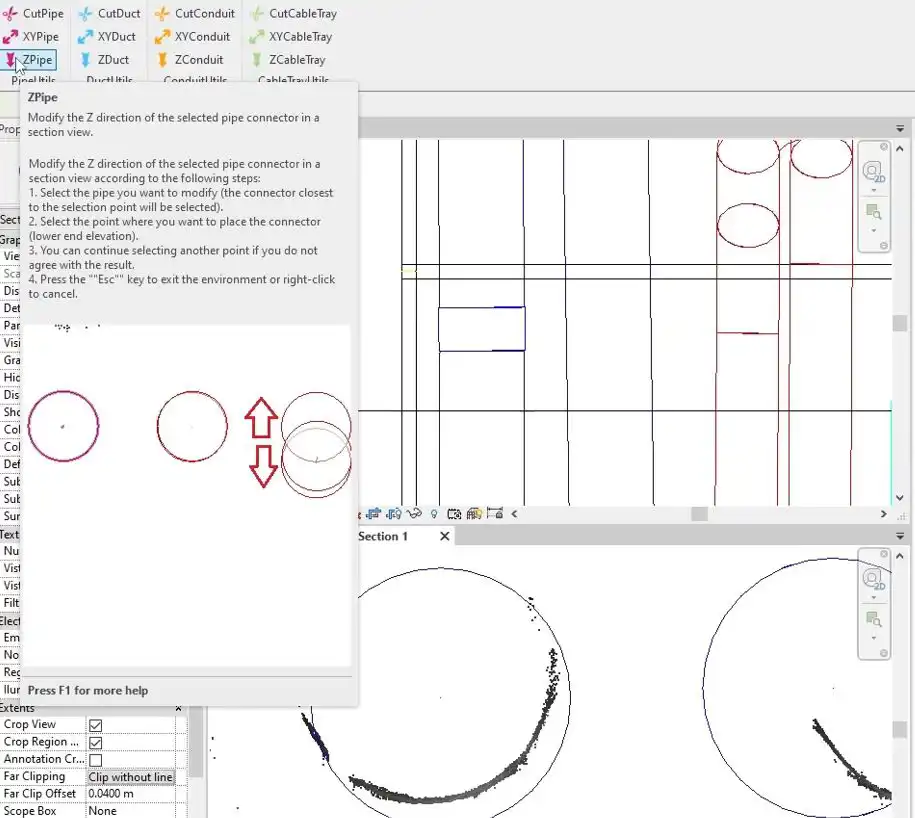The image size is (915, 818).
Task: Activate the XYPipe tool
Action: pos(31,36)
